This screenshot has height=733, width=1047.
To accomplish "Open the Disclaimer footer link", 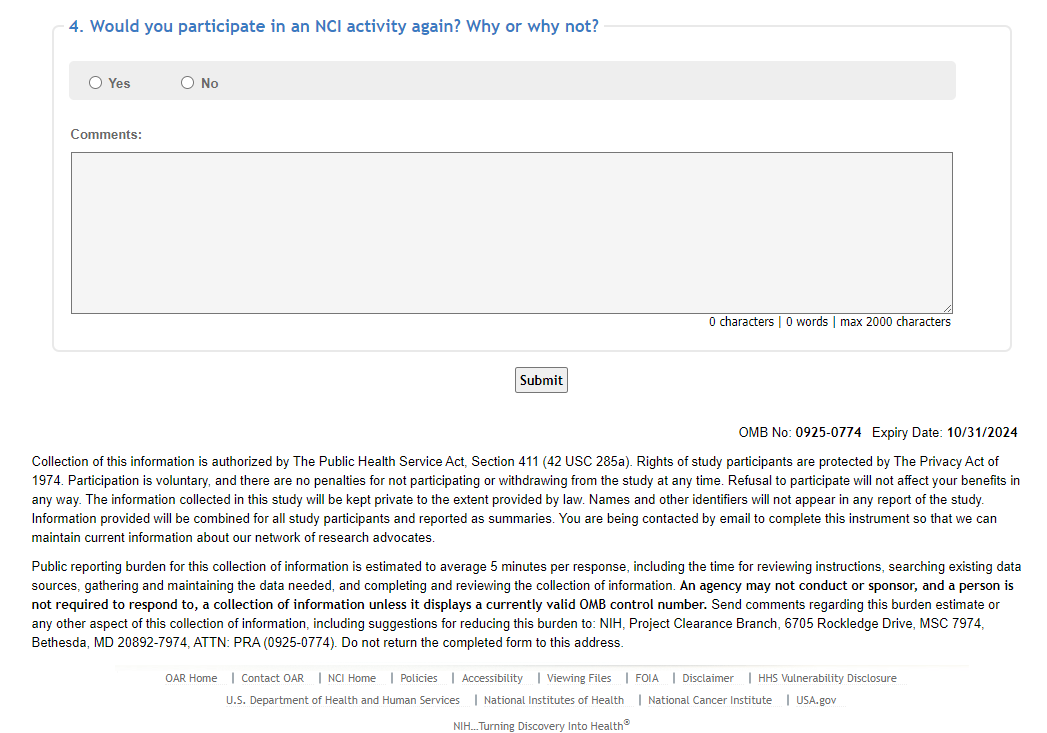I will click(x=708, y=678).
